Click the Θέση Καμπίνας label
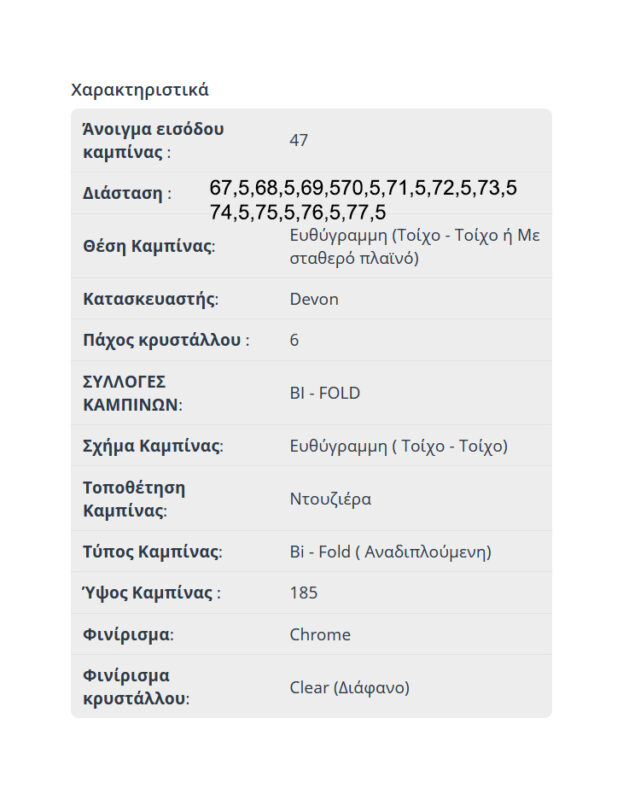The image size is (629, 800). pos(149,247)
